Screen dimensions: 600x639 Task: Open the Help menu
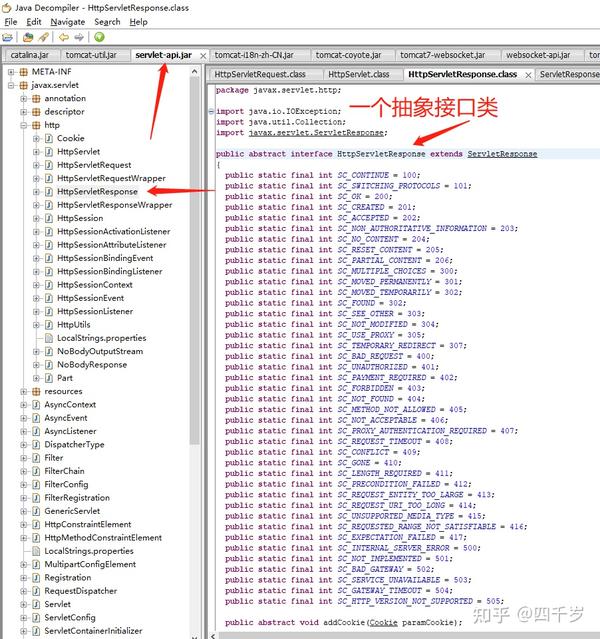[138, 22]
